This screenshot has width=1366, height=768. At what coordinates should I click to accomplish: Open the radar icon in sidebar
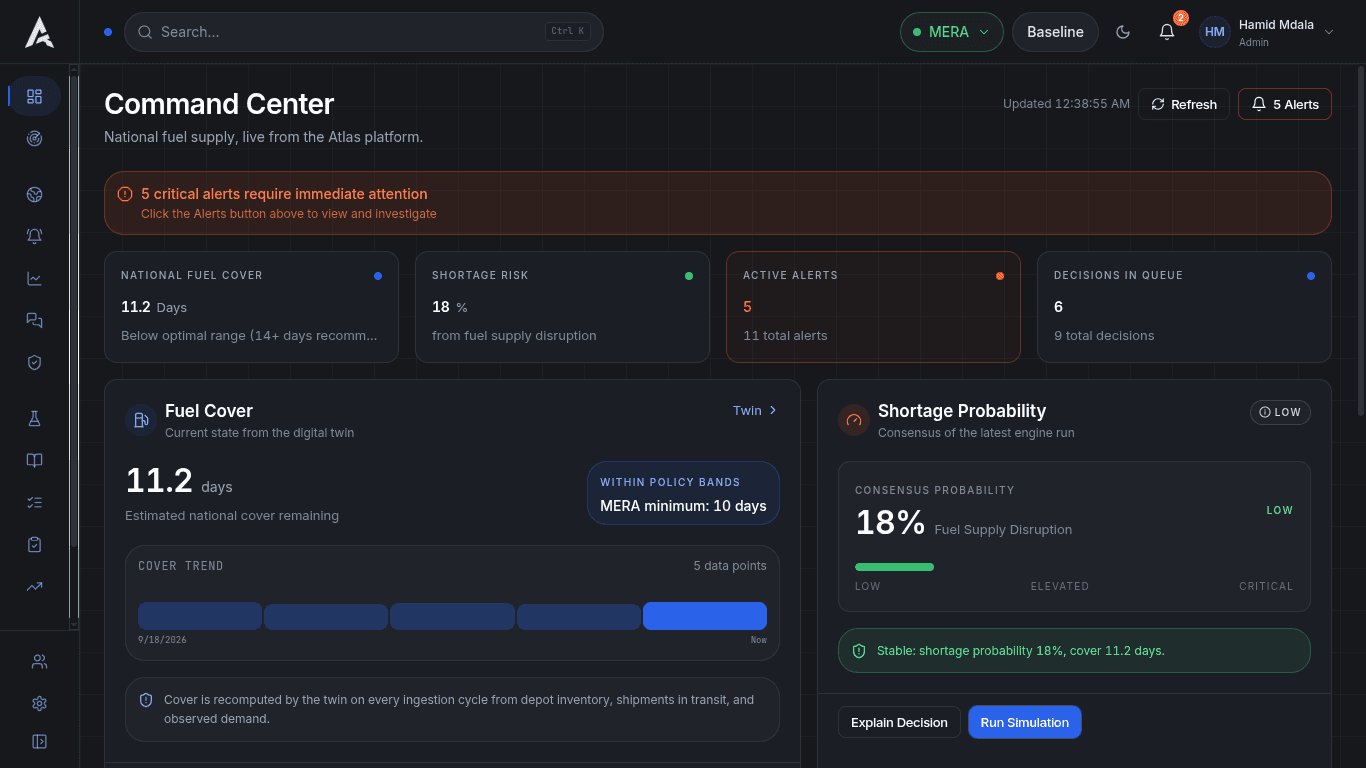(34, 139)
